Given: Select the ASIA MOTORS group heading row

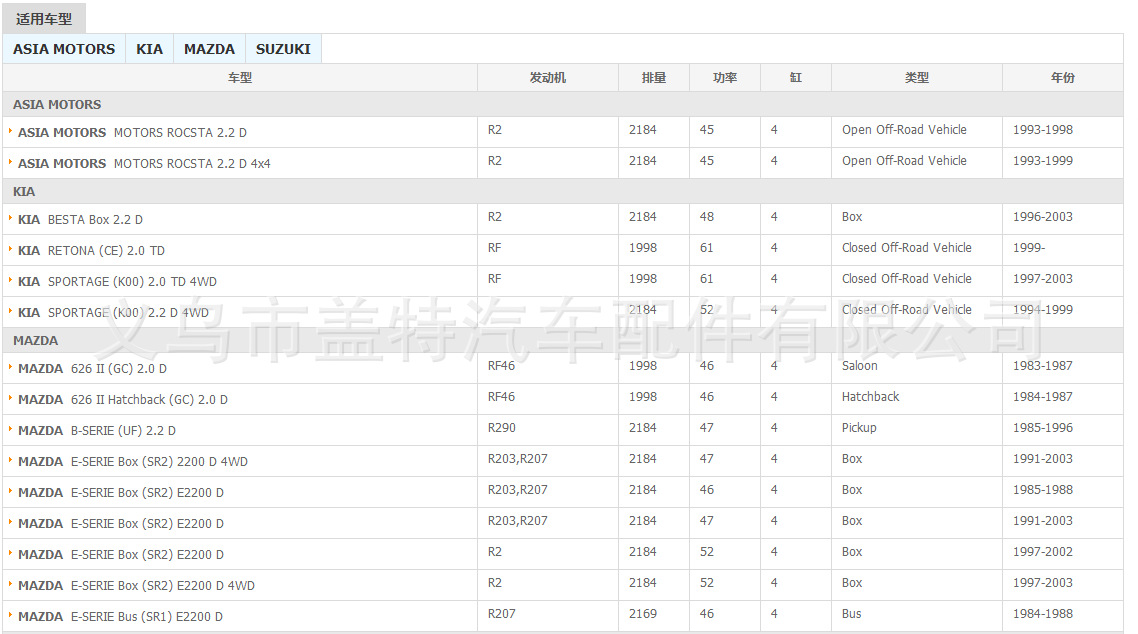Looking at the screenshot, I should pyautogui.click(x=563, y=104).
